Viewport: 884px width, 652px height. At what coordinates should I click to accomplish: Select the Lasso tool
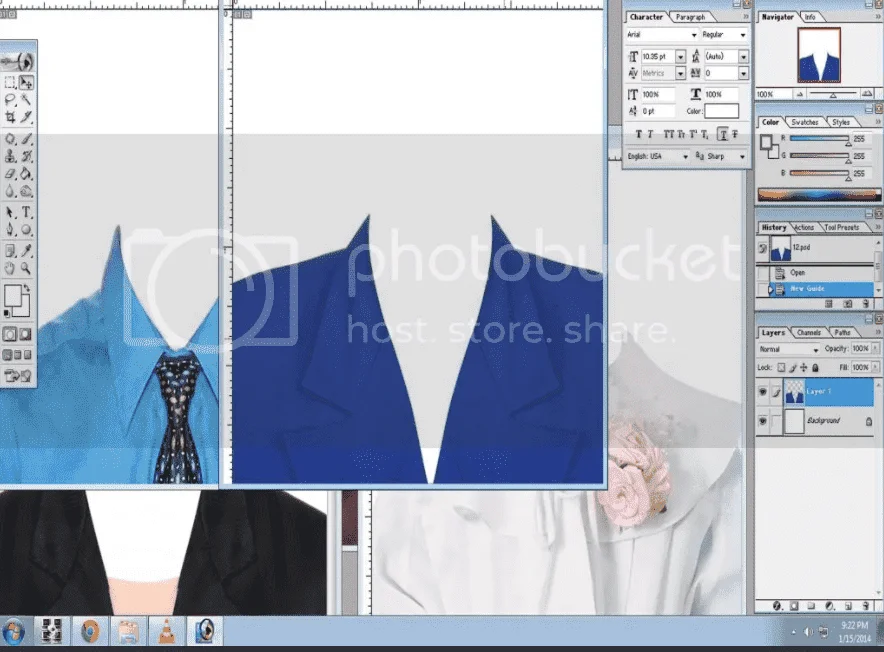tap(10, 100)
